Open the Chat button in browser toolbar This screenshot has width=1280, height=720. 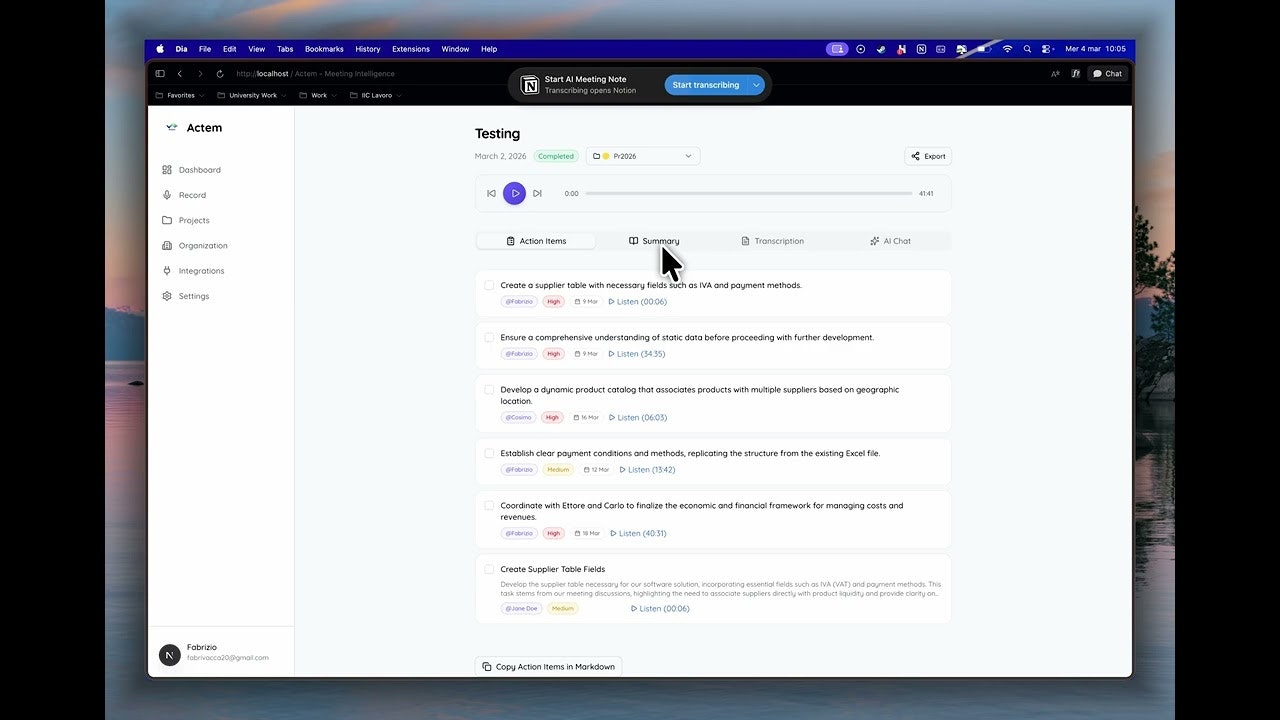(x=1107, y=73)
